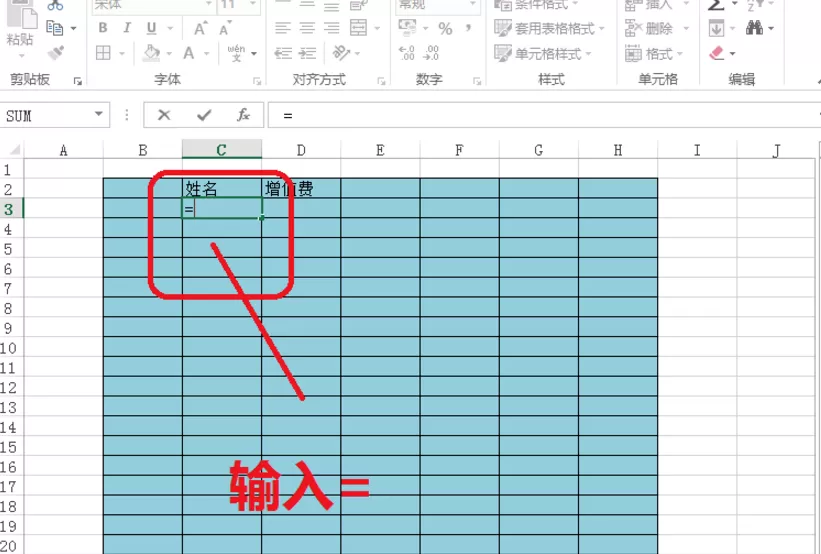Open the 对齐方式 dialog launcher
Screen dimensions: 821x554
[x=381, y=81]
